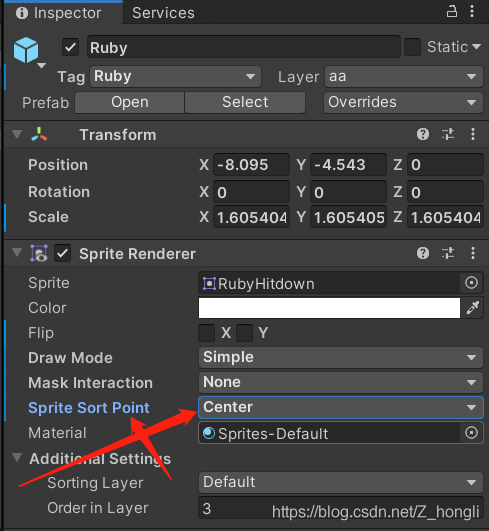Image resolution: width=489 pixels, height=531 pixels.
Task: Click the Position X field
Action: pyautogui.click(x=251, y=165)
